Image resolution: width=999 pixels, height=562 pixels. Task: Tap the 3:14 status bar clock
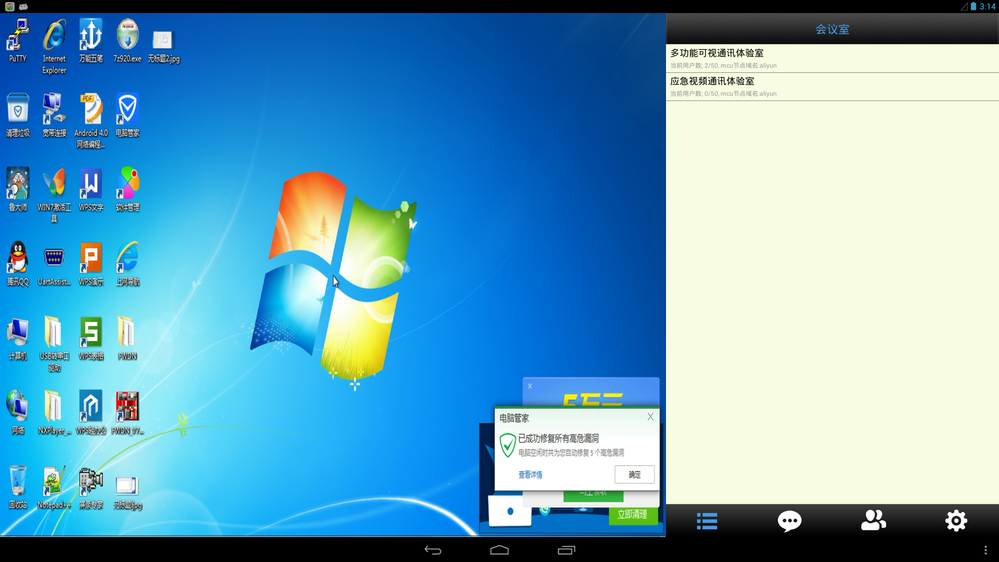[989, 6]
